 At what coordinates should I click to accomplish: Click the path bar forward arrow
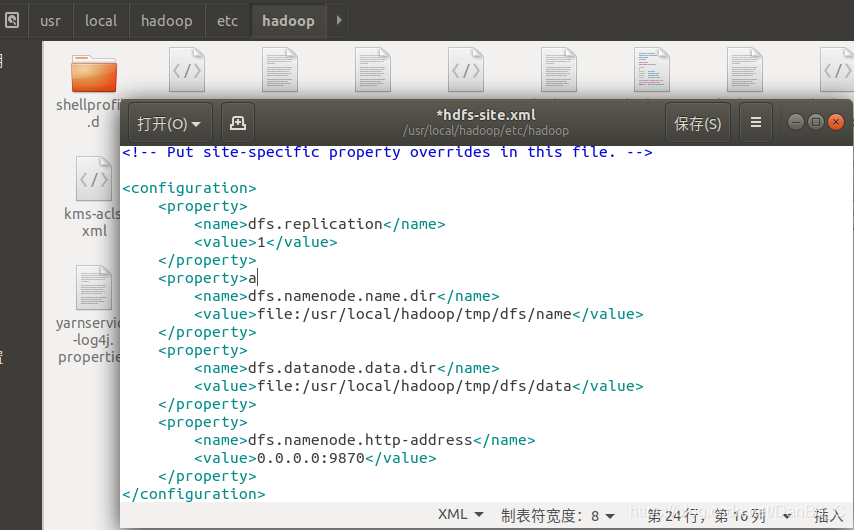click(x=339, y=21)
